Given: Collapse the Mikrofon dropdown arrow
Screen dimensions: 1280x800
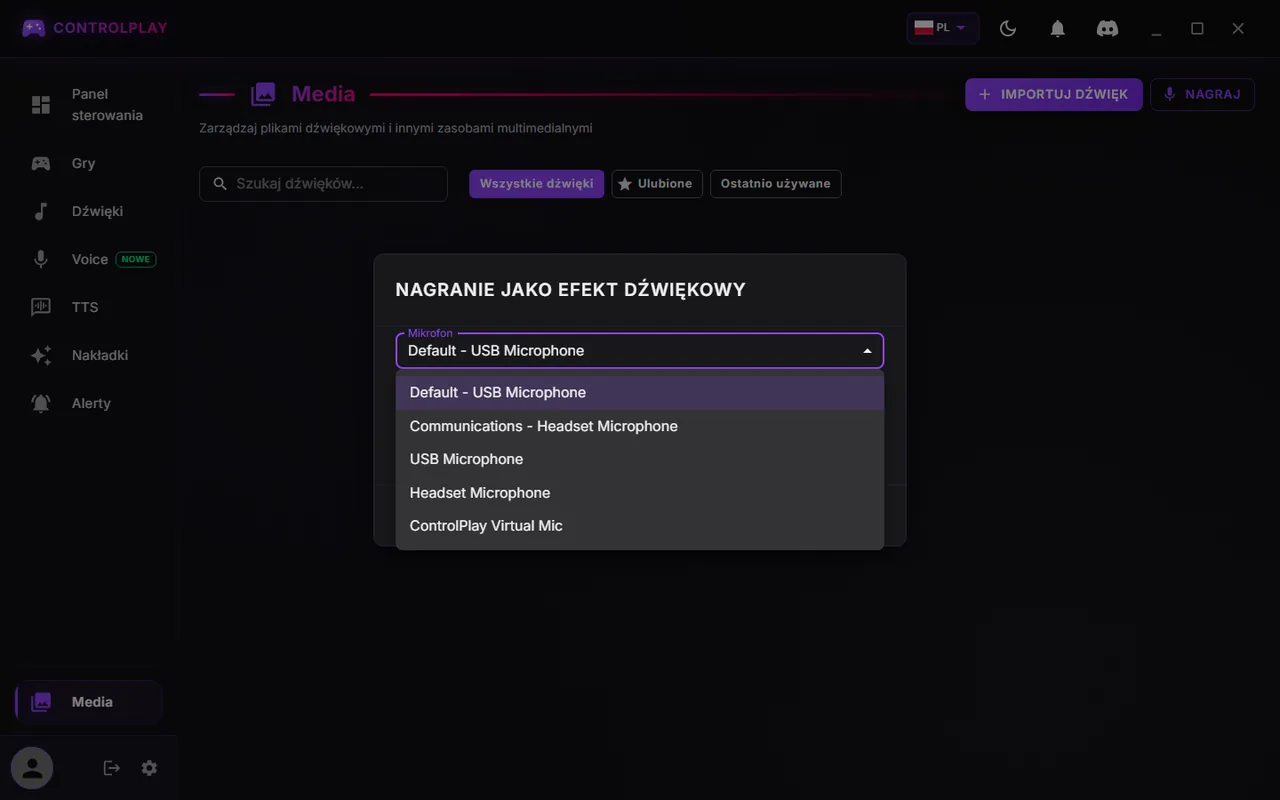Looking at the screenshot, I should [867, 351].
